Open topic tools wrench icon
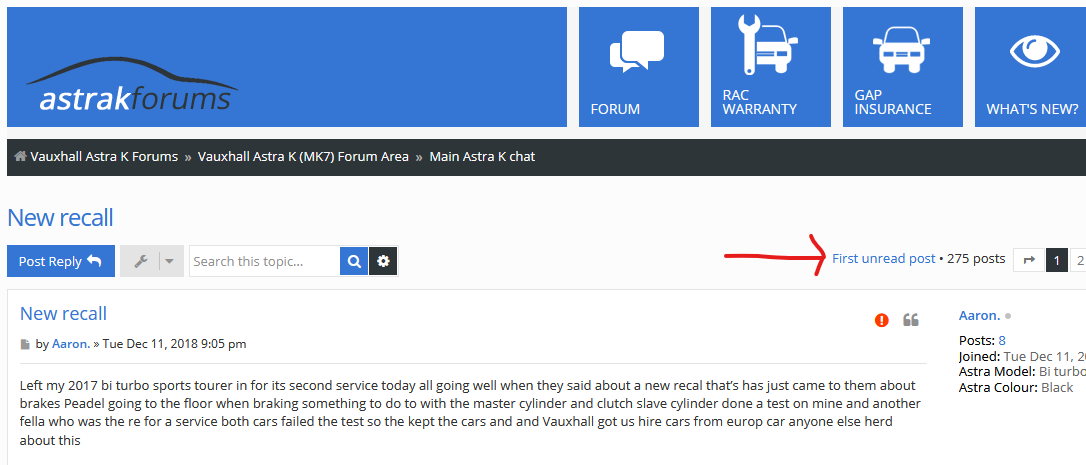1086x465 pixels. (x=140, y=261)
